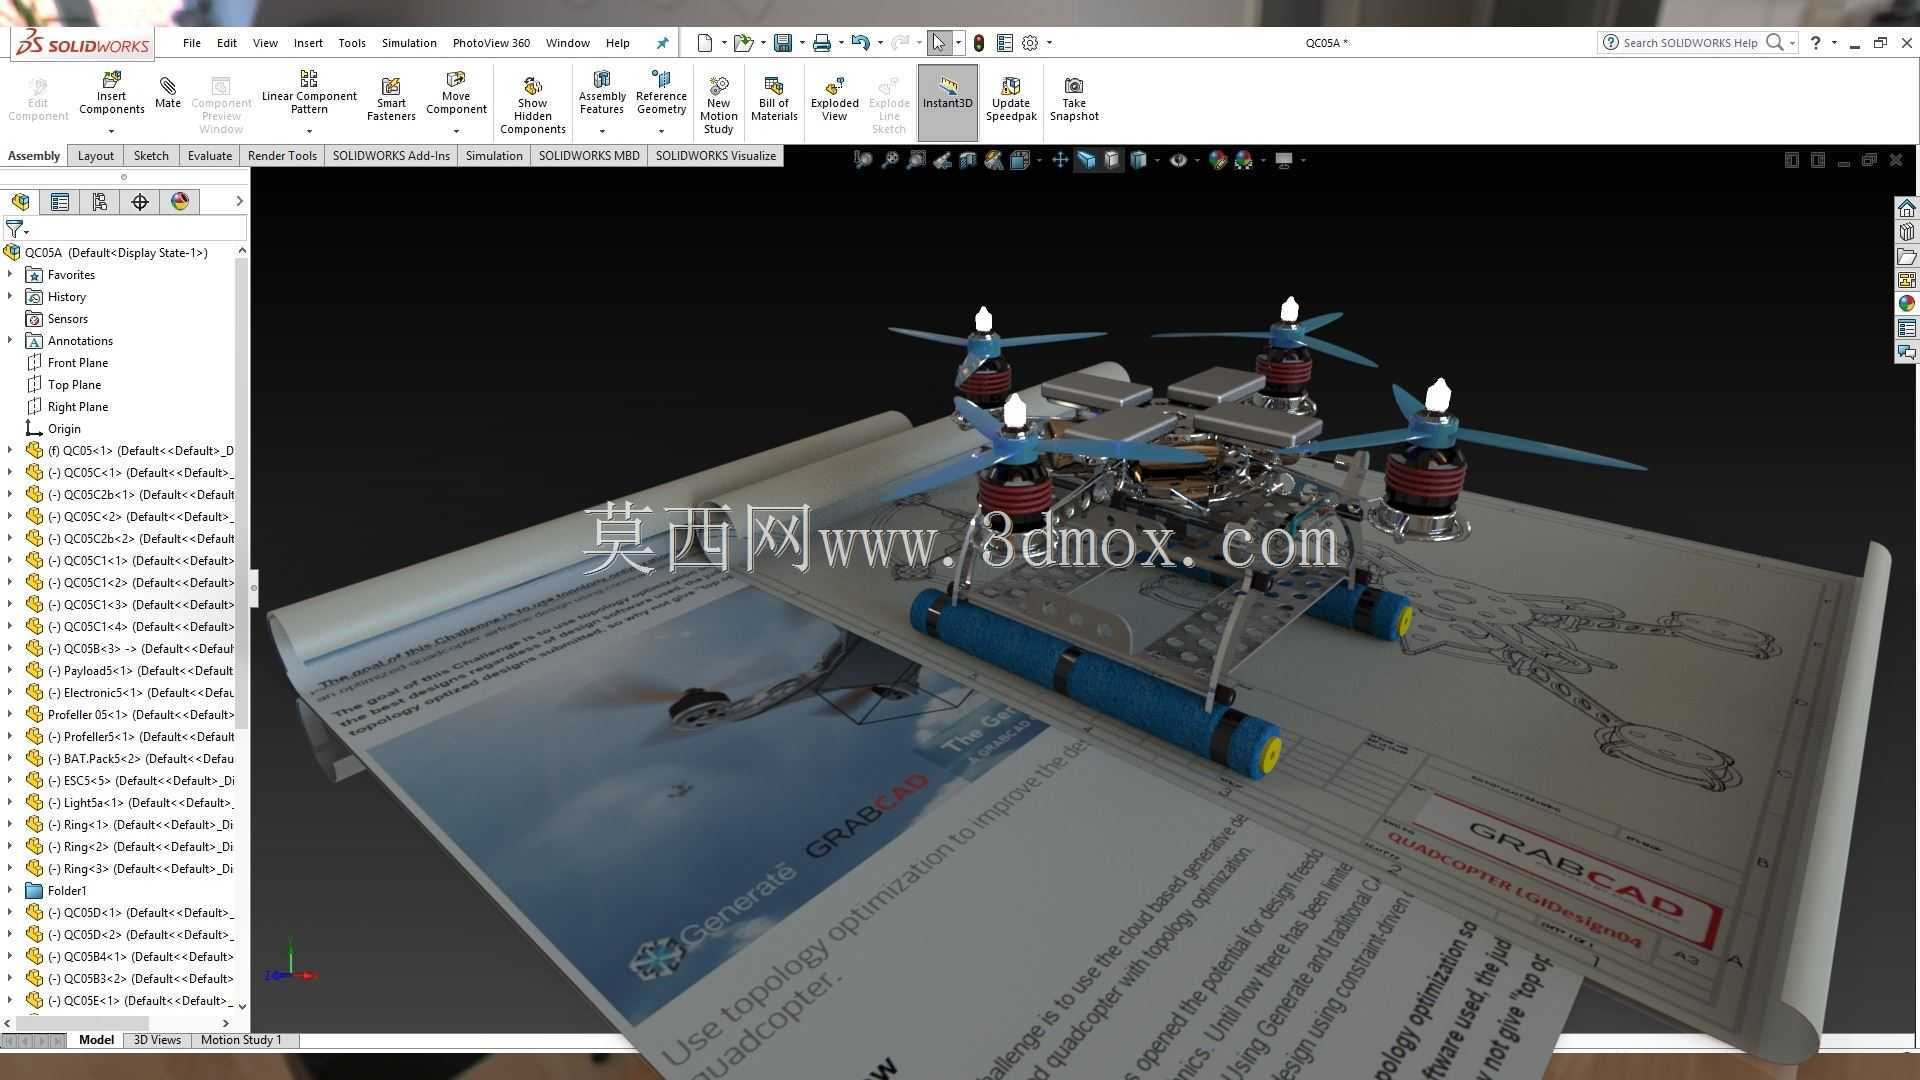1920x1080 pixels.
Task: Click Insert Components tool
Action: pyautogui.click(x=111, y=93)
